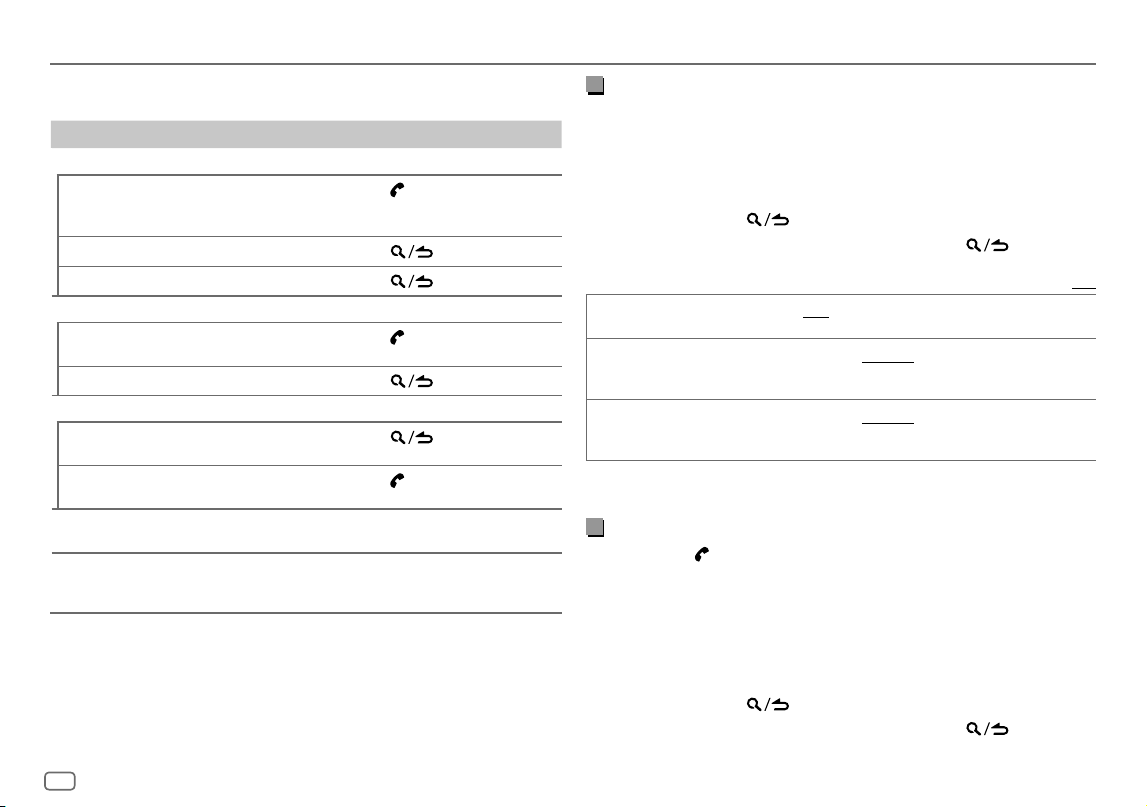This screenshot has height=807, width=1147.
Task: Click the note area between the two rules below the third table
Action: [x=306, y=583]
